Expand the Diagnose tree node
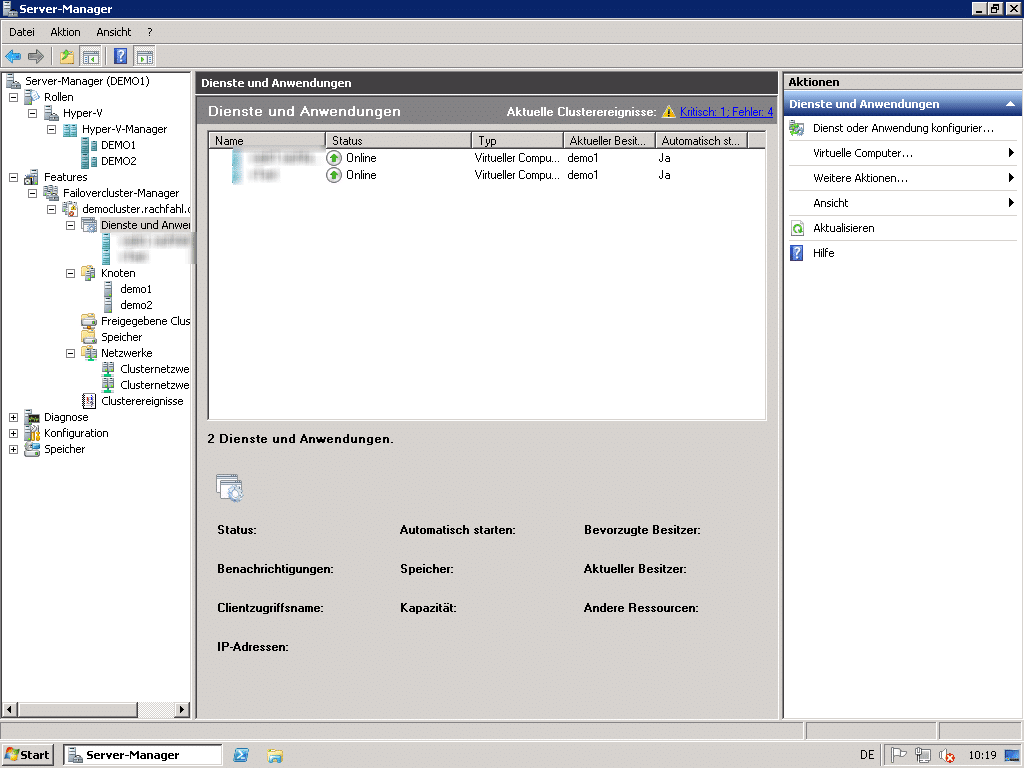 coord(13,417)
